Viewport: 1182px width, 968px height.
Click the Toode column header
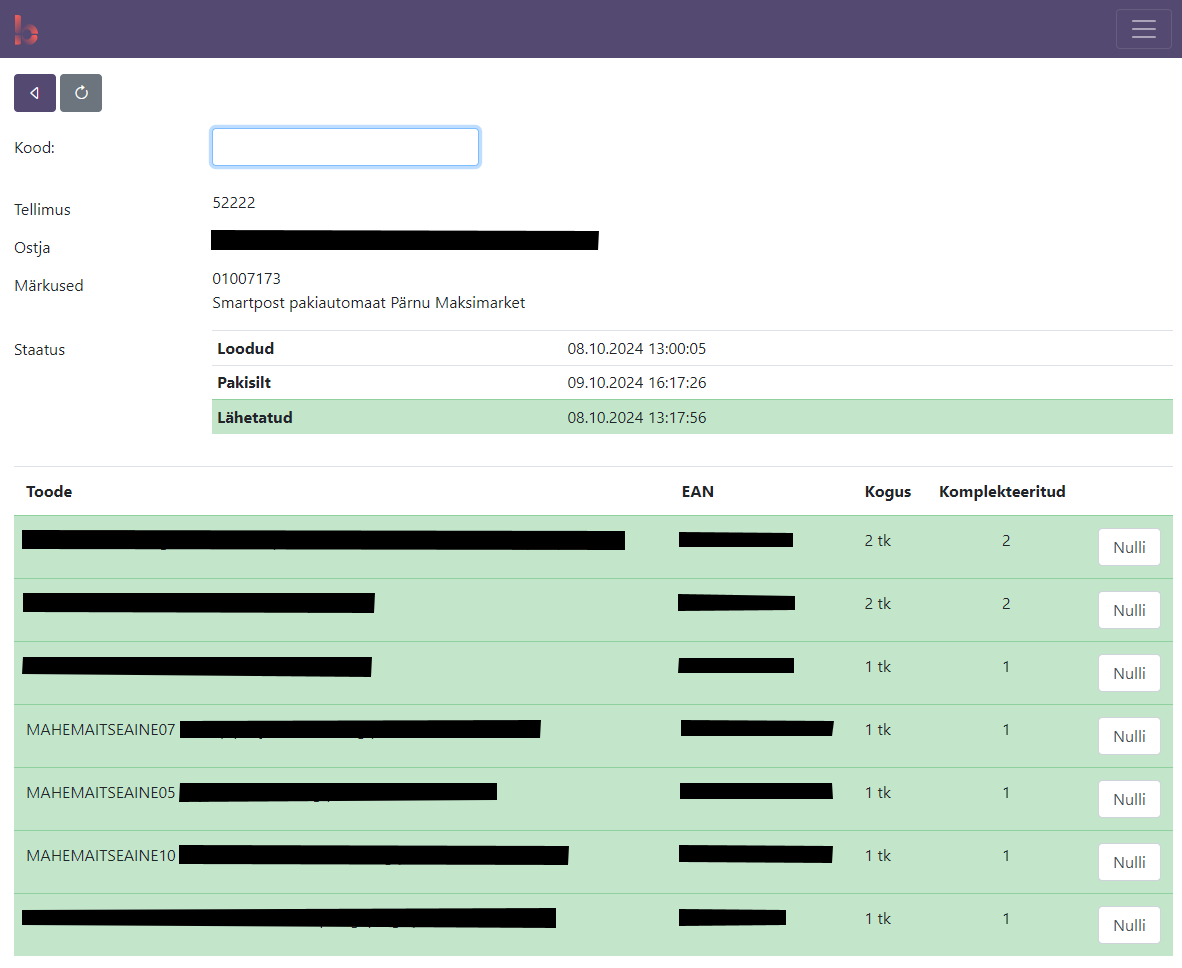tap(49, 492)
